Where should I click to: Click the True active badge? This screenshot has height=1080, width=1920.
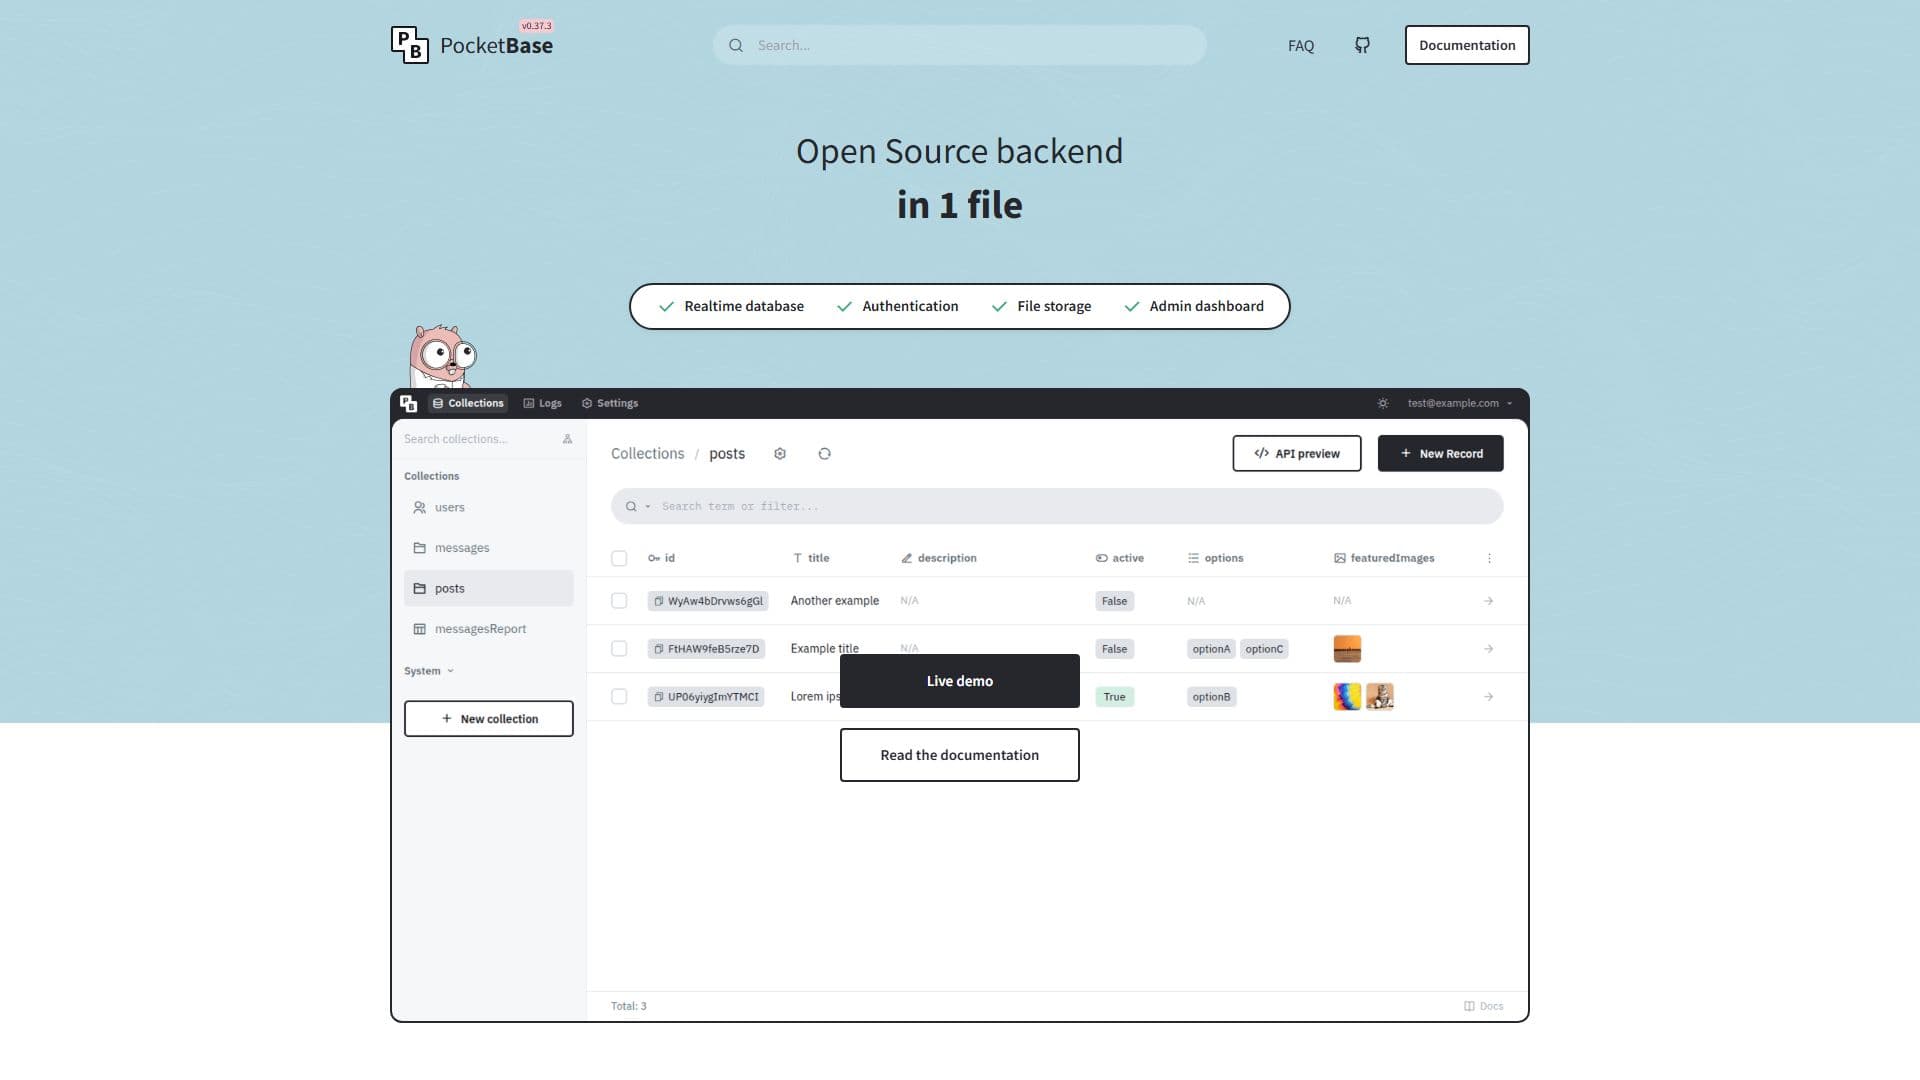coord(1114,697)
